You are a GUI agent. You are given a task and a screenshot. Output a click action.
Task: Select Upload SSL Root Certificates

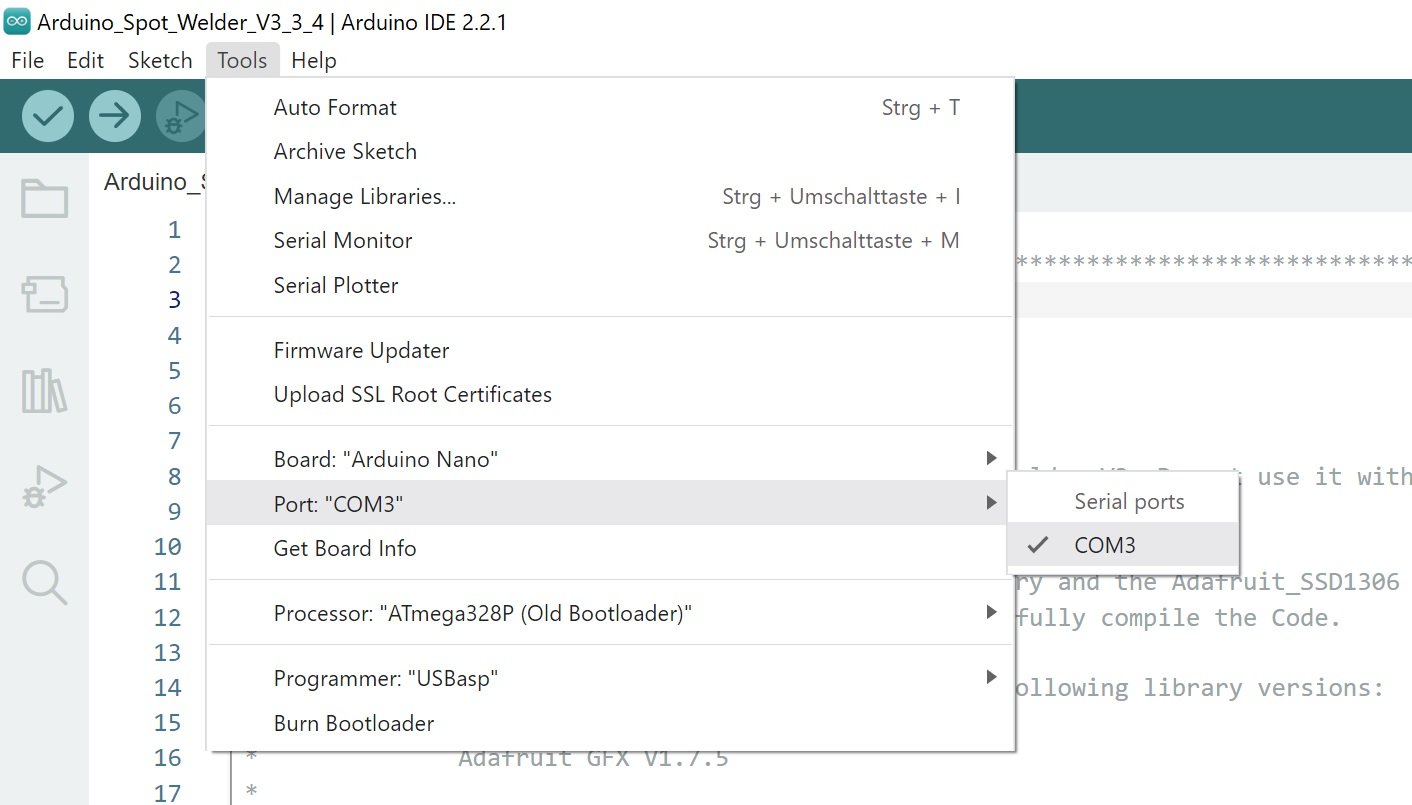click(x=610, y=395)
